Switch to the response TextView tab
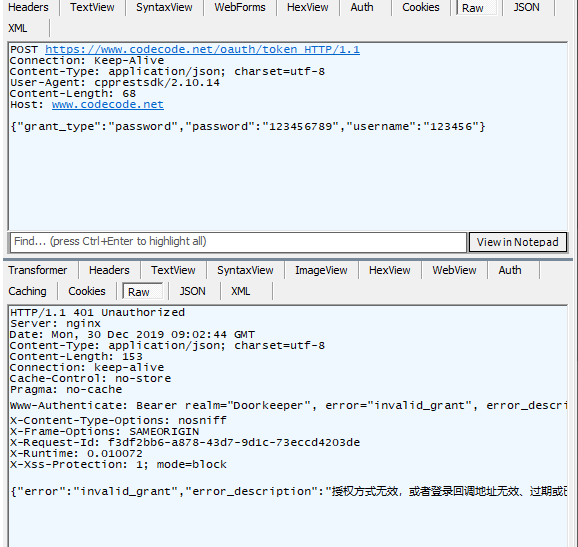 pos(173,270)
